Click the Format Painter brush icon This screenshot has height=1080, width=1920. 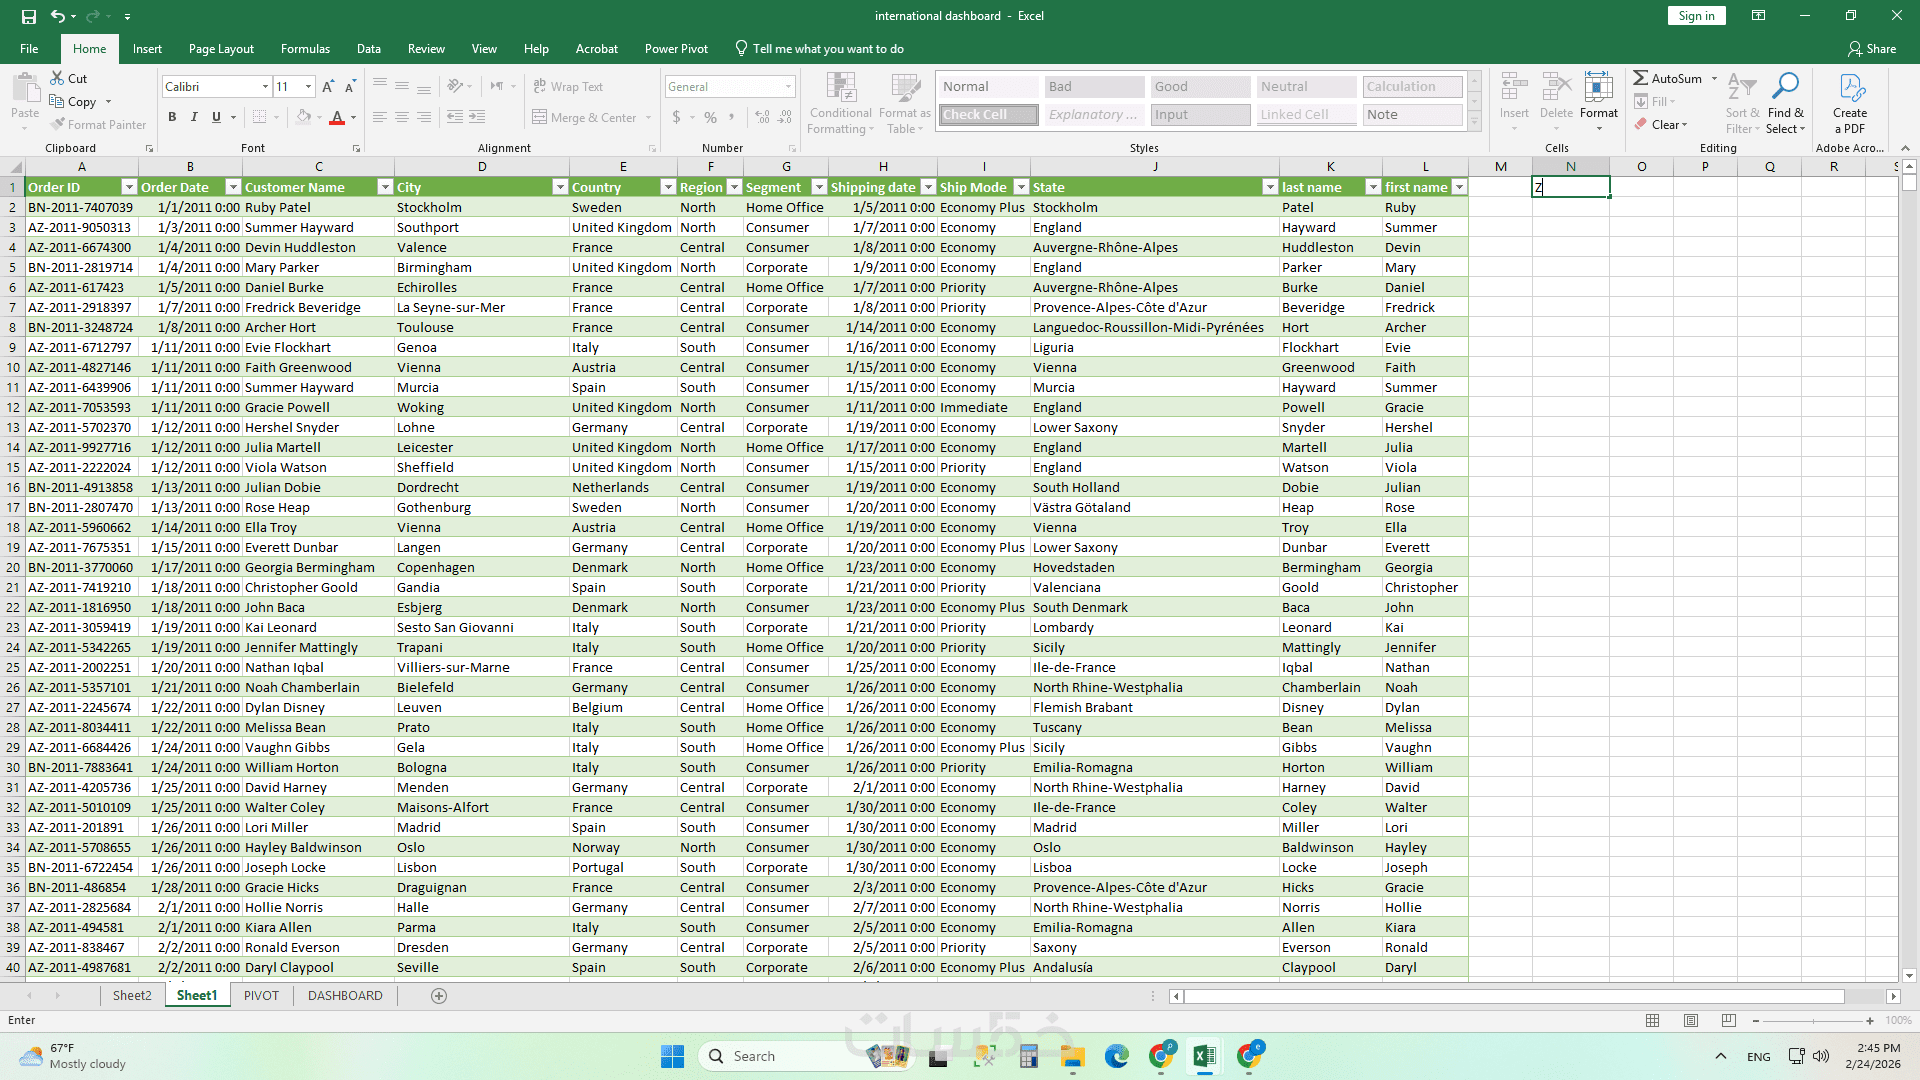pos(59,124)
